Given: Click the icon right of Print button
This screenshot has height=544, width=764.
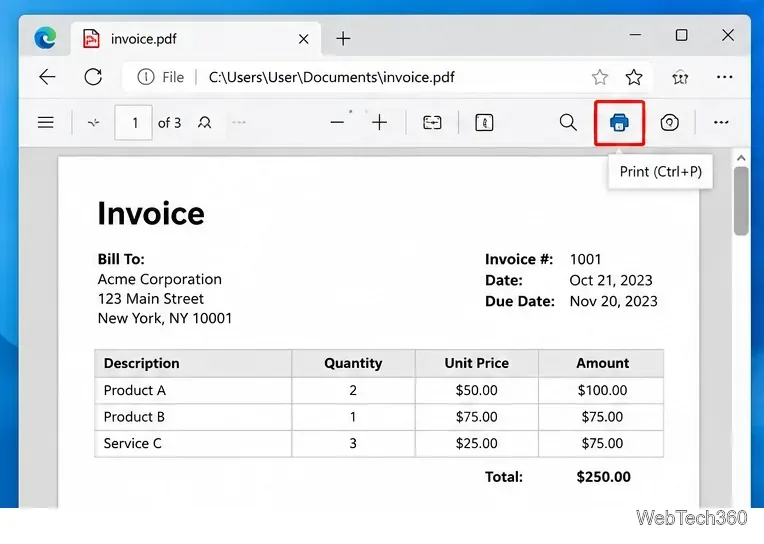Looking at the screenshot, I should tap(669, 122).
